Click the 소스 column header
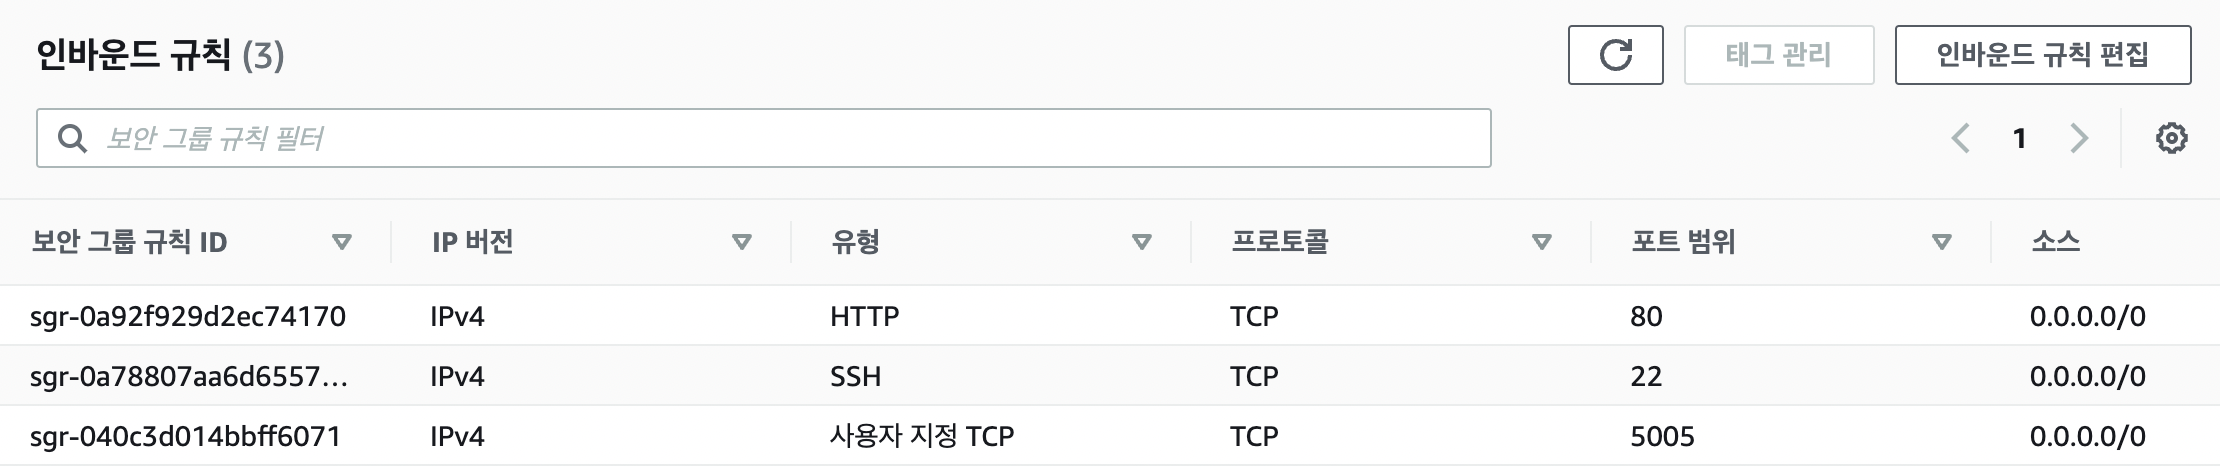This screenshot has height=466, width=2220. 2055,242
